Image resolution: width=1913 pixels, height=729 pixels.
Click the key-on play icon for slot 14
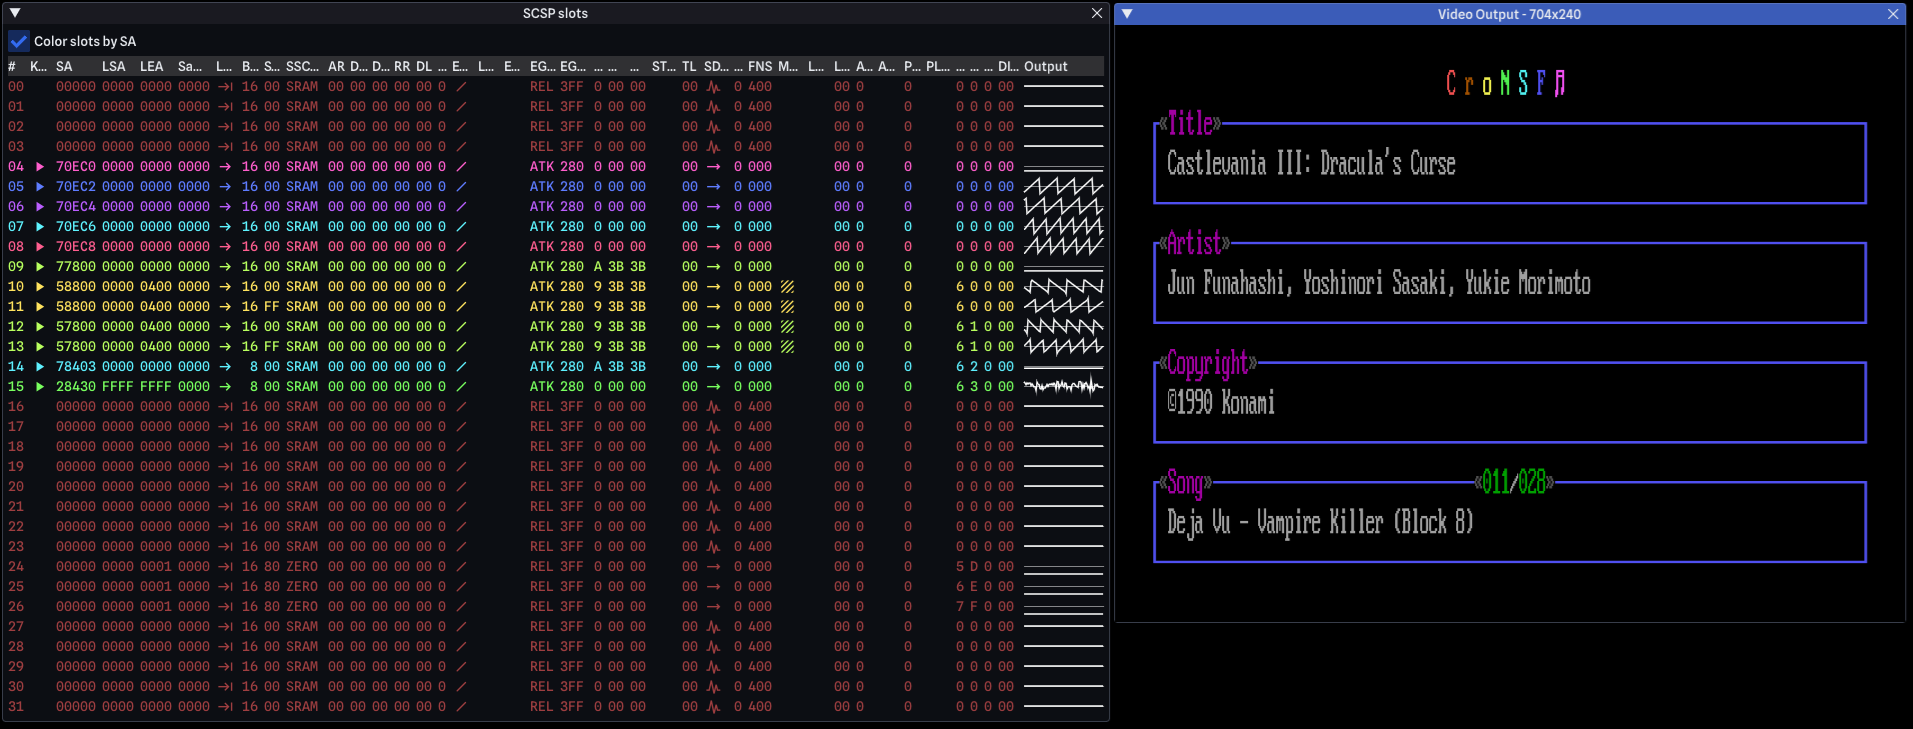(x=40, y=367)
